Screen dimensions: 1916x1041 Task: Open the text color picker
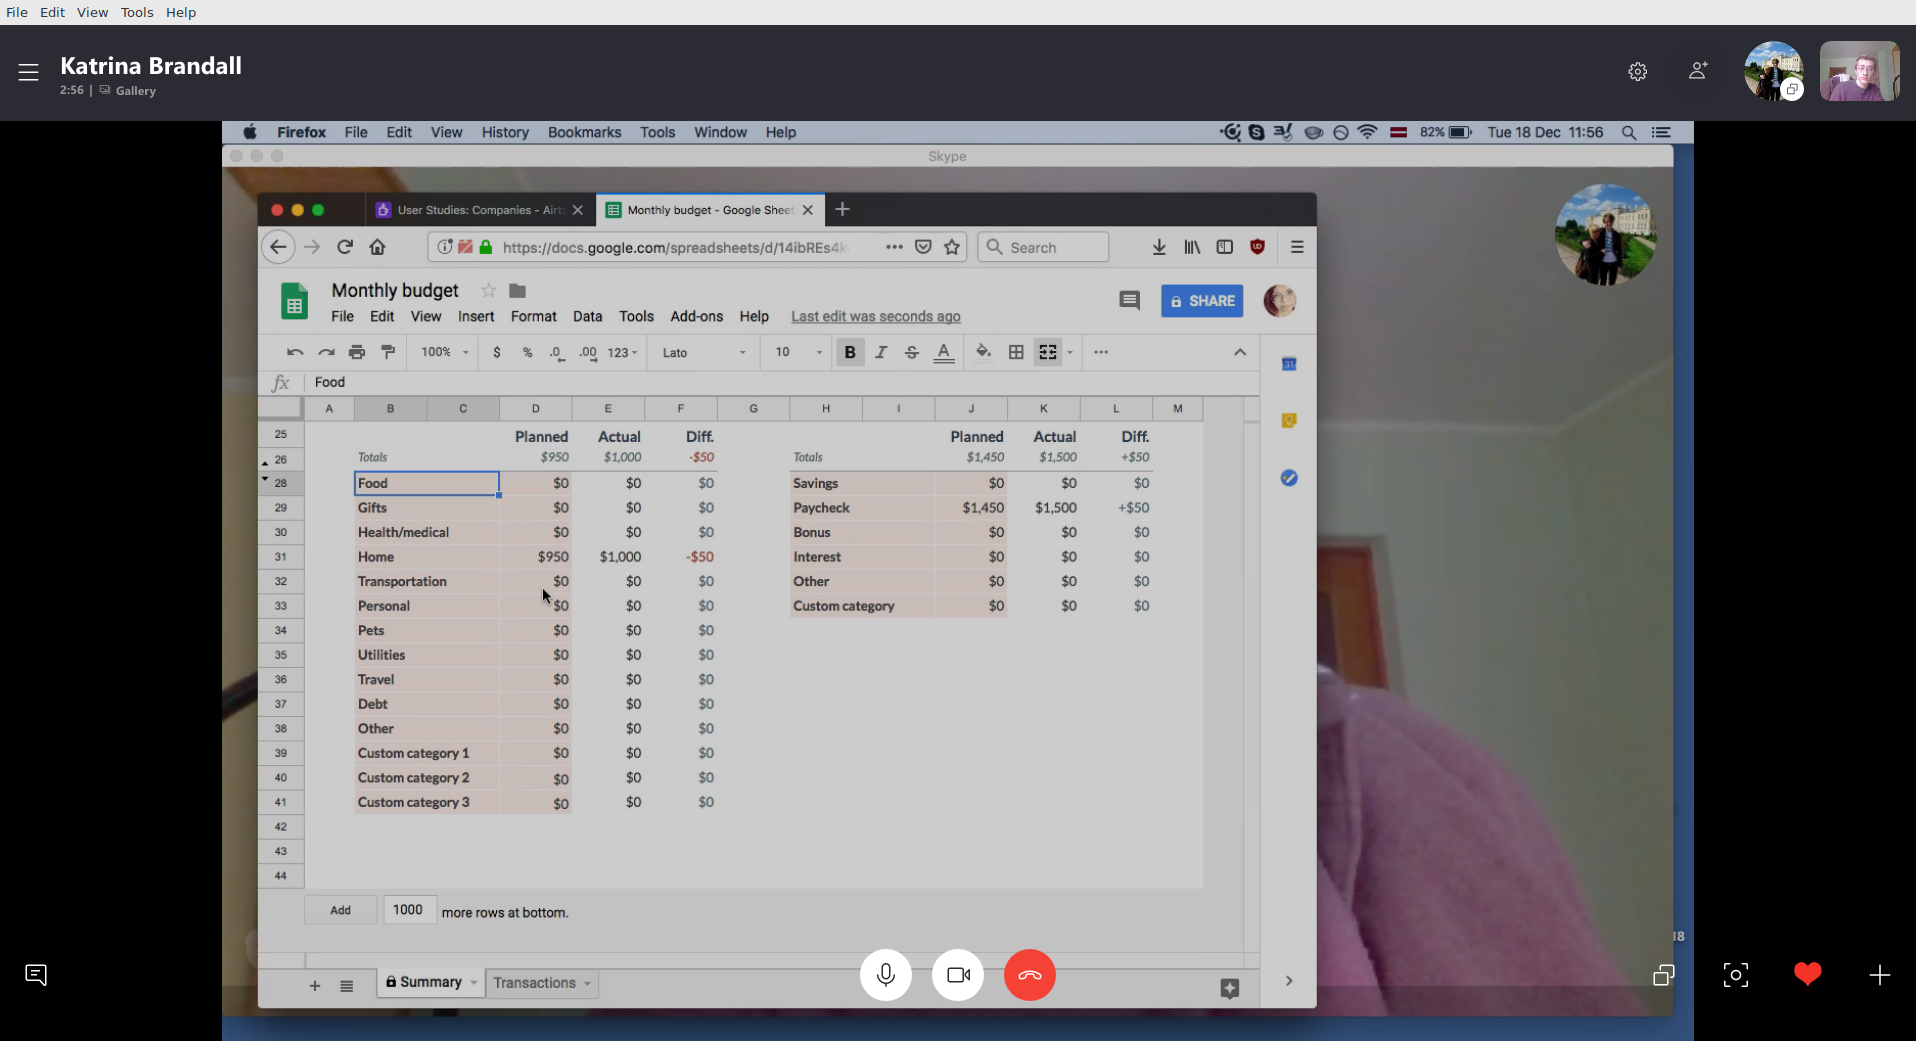[x=943, y=352]
